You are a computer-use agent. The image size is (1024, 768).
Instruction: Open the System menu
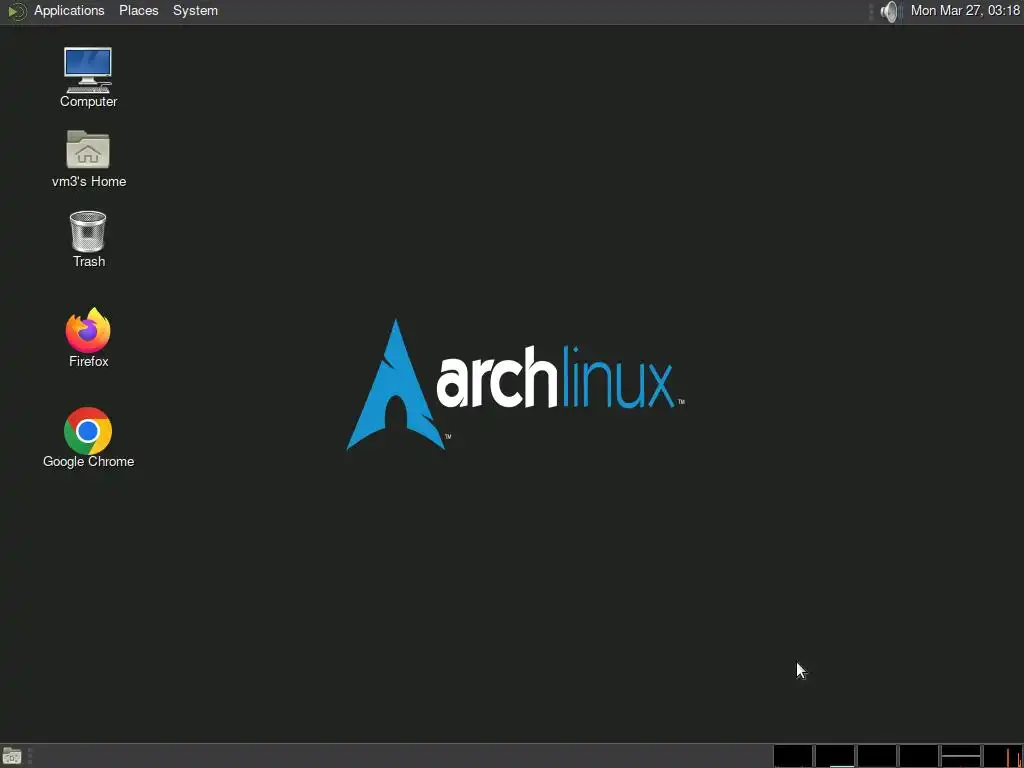coord(195,11)
